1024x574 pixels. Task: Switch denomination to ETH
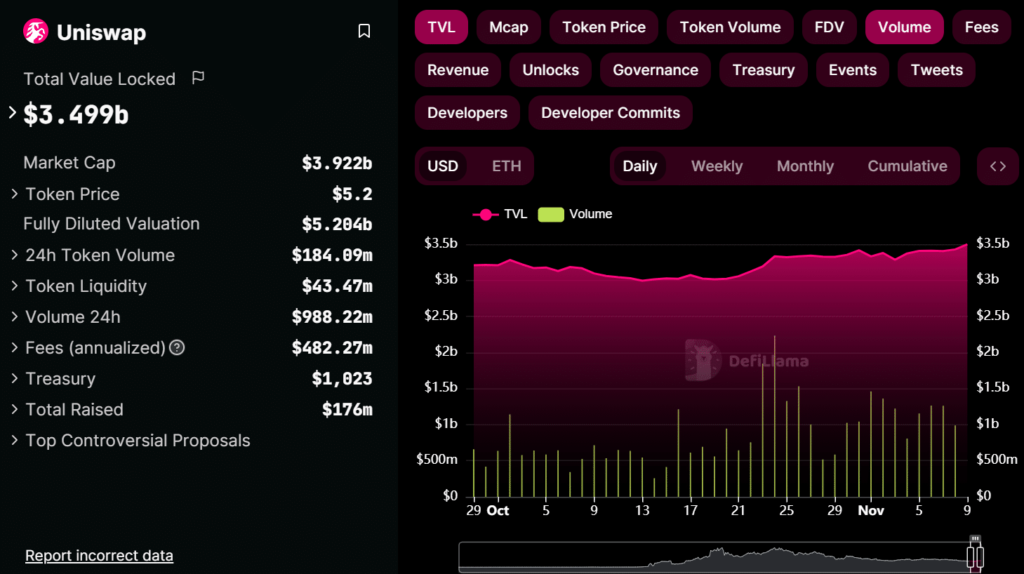(506, 166)
